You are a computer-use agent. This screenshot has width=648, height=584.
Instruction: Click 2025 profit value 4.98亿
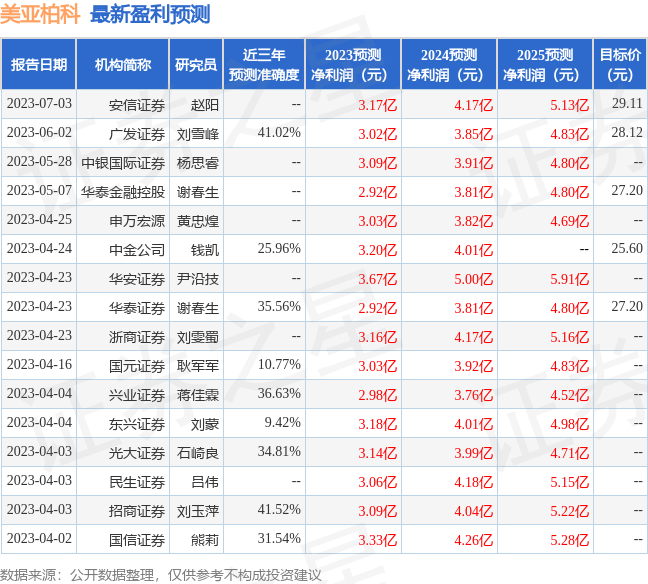[569, 424]
